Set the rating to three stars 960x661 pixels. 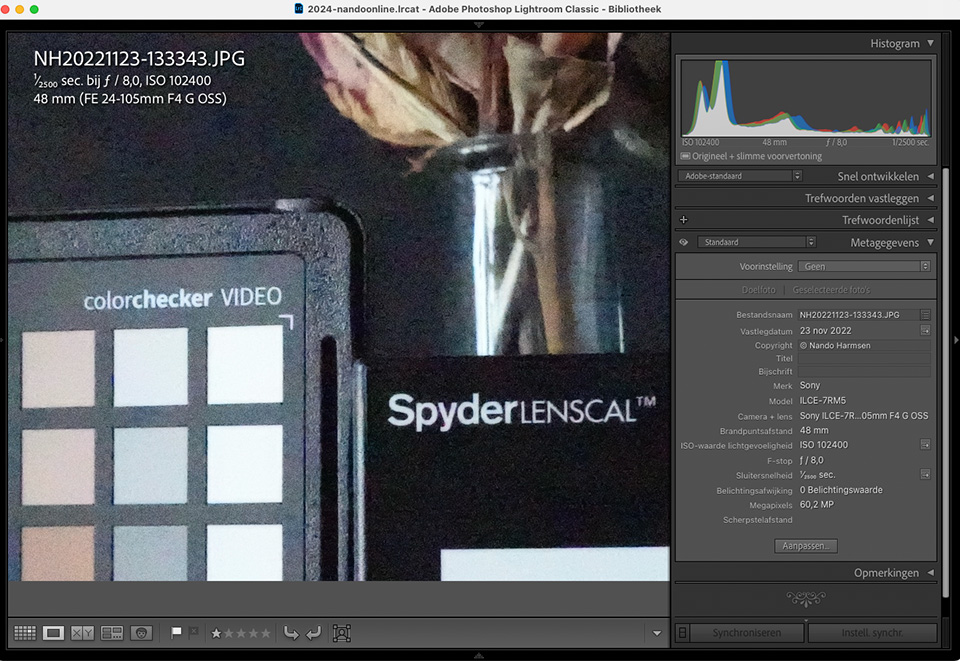241,633
